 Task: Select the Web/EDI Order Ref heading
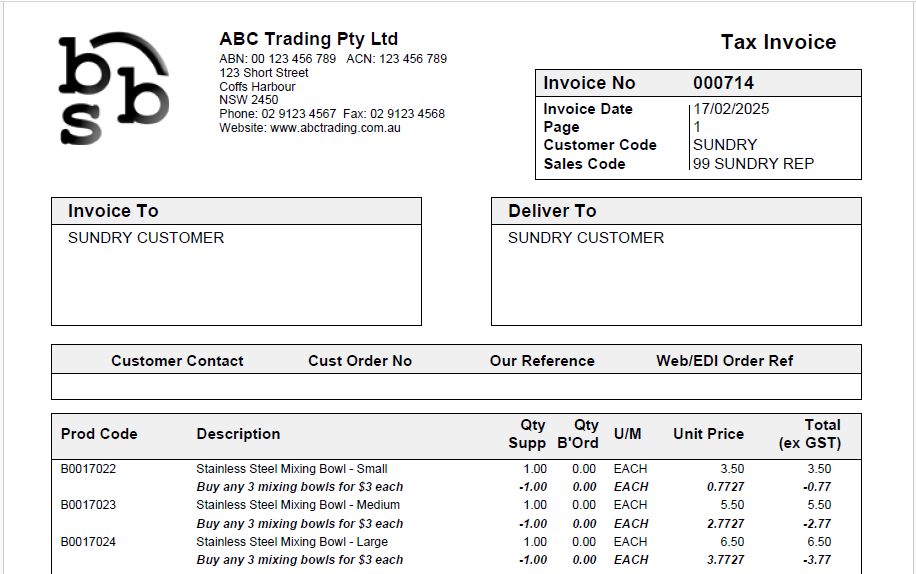[x=724, y=361]
